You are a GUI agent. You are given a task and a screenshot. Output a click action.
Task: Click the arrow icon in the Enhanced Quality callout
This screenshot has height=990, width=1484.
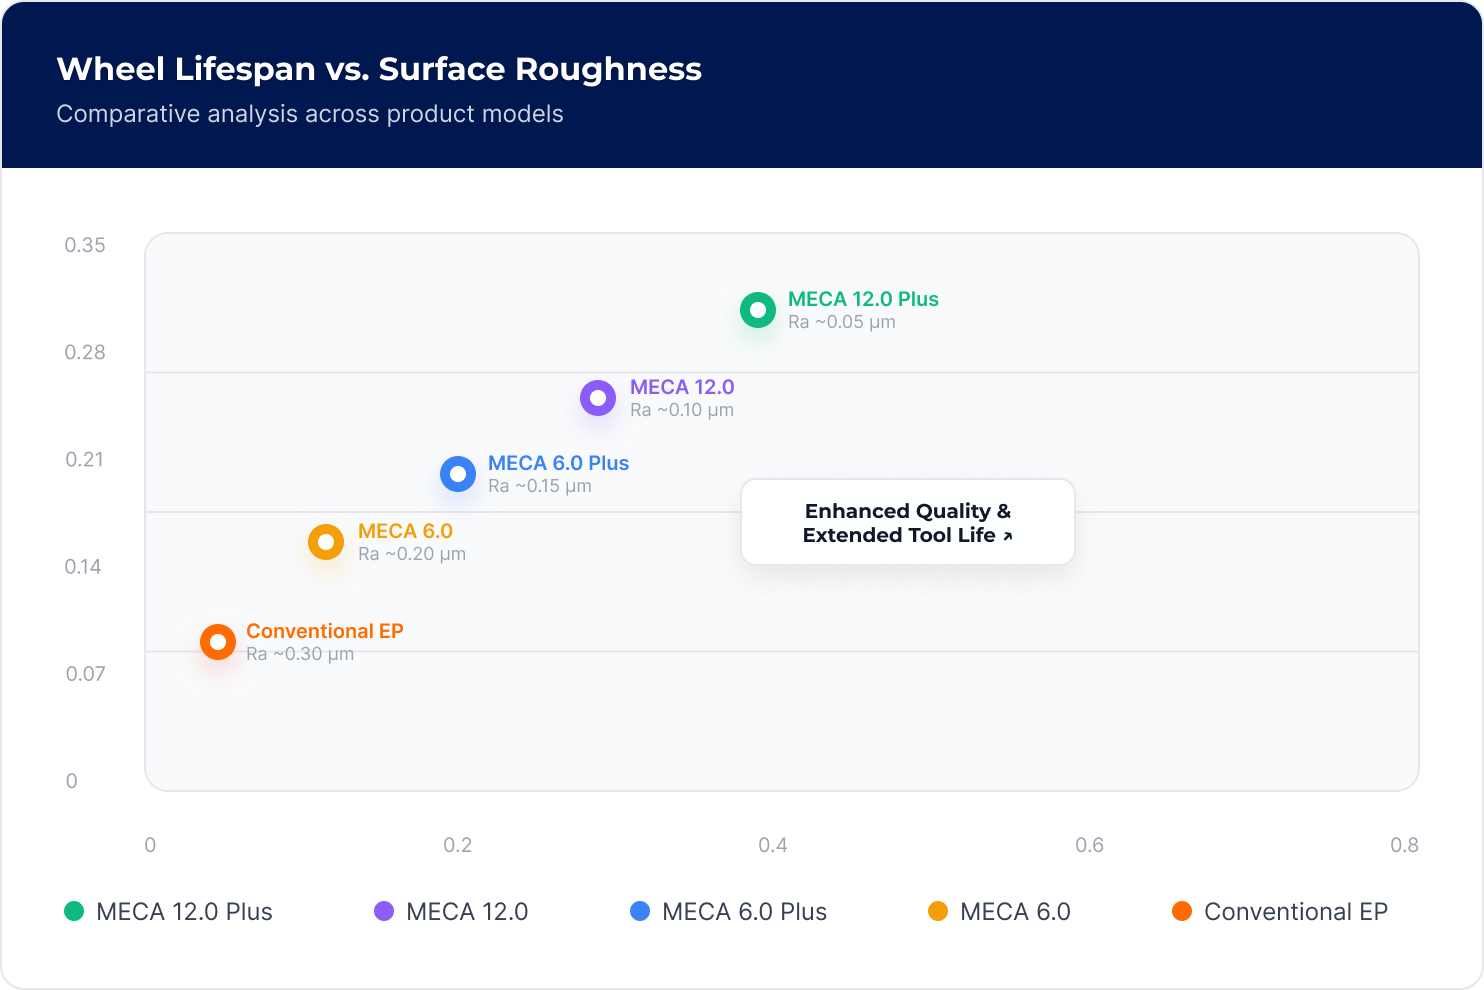pos(1007,536)
